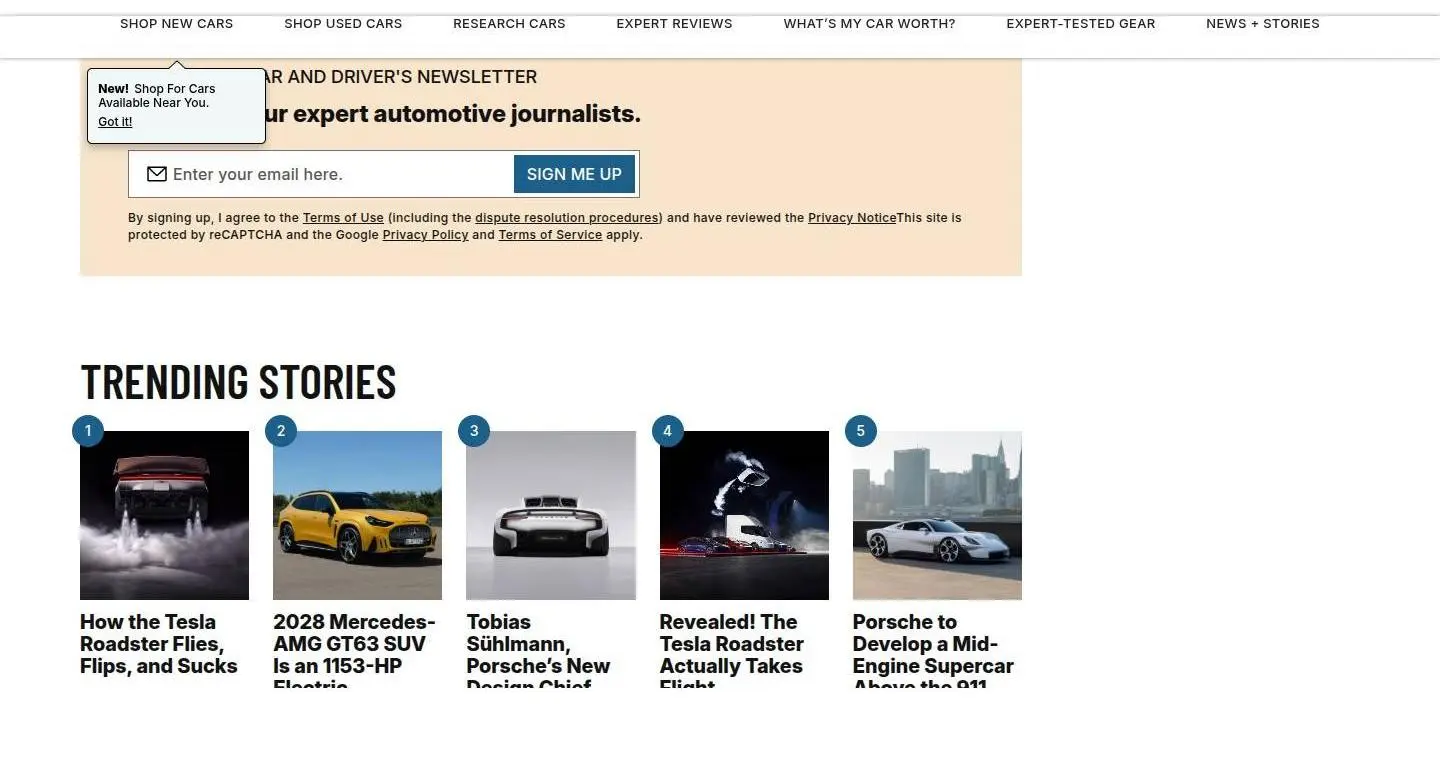Click the number 3 trending badge
The height and width of the screenshot is (775, 1440).
474,431
